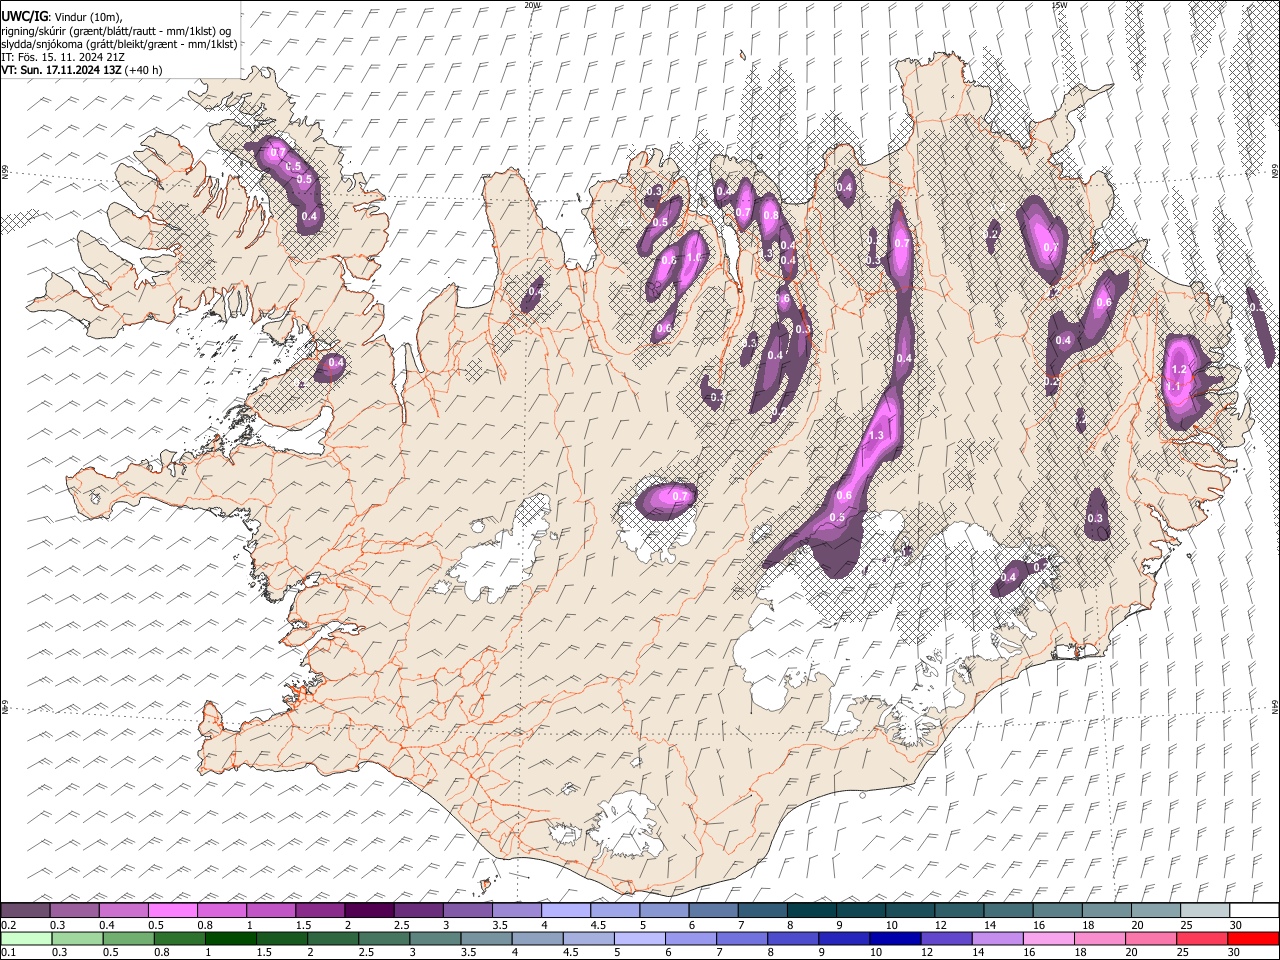Select bright red above-30 swatch, lower legend row
The height and width of the screenshot is (960, 1280).
click(1253, 938)
